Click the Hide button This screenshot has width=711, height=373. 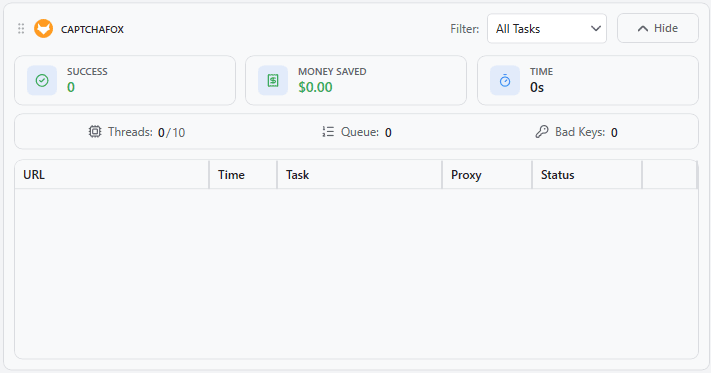click(658, 28)
